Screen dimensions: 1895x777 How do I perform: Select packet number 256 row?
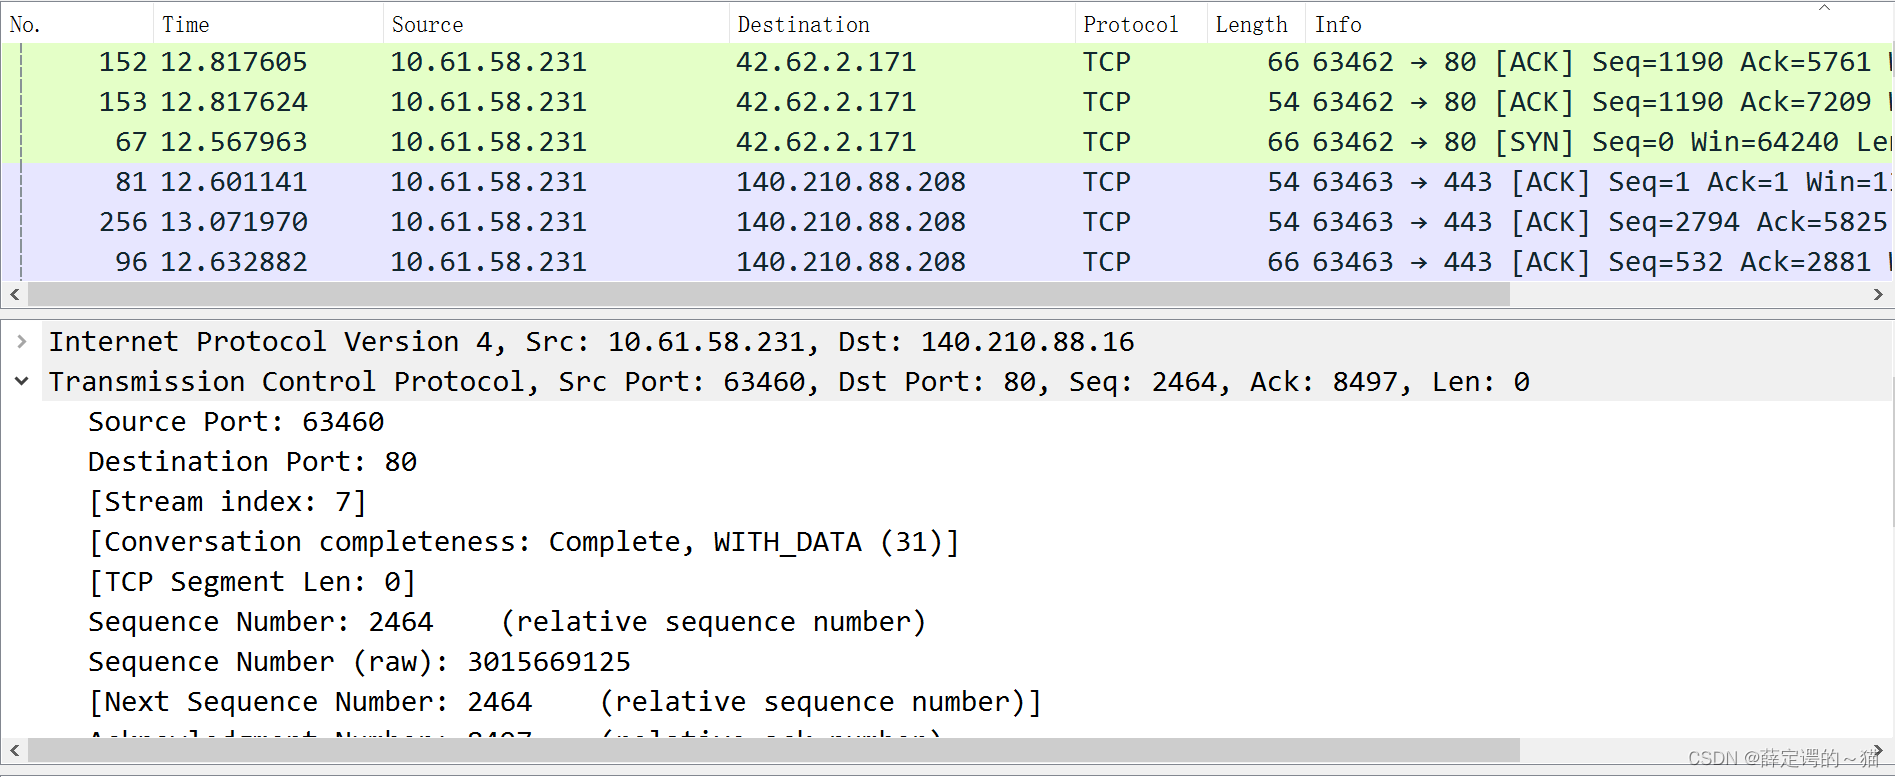947,223
